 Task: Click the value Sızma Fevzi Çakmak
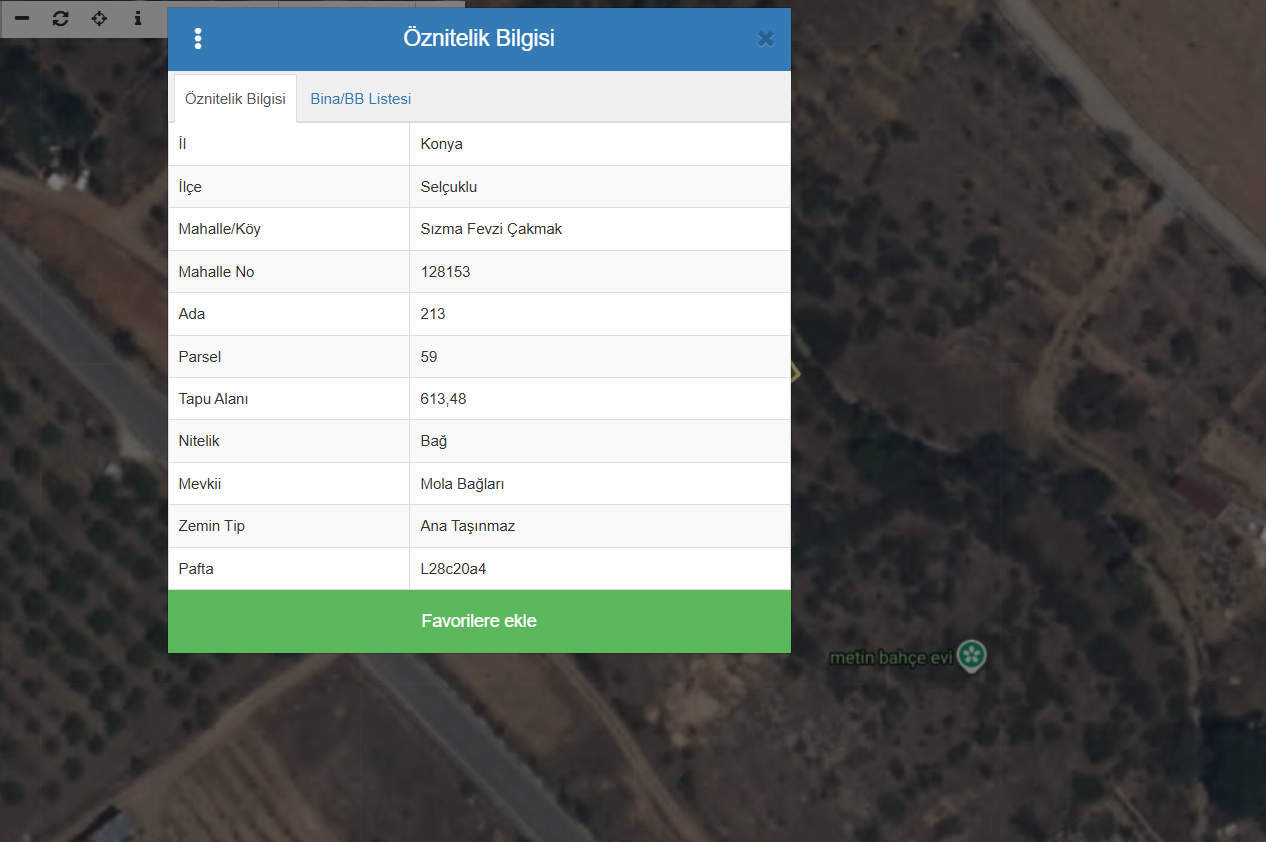click(491, 229)
